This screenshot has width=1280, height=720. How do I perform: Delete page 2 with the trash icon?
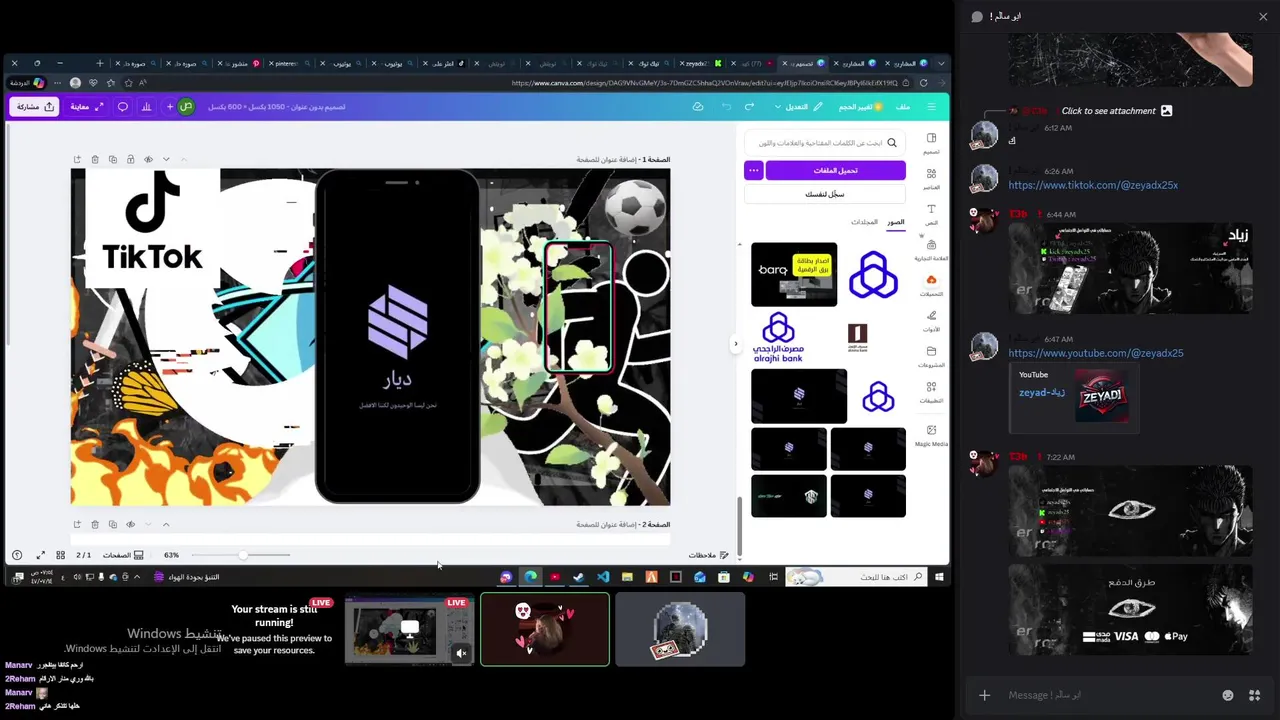point(95,524)
